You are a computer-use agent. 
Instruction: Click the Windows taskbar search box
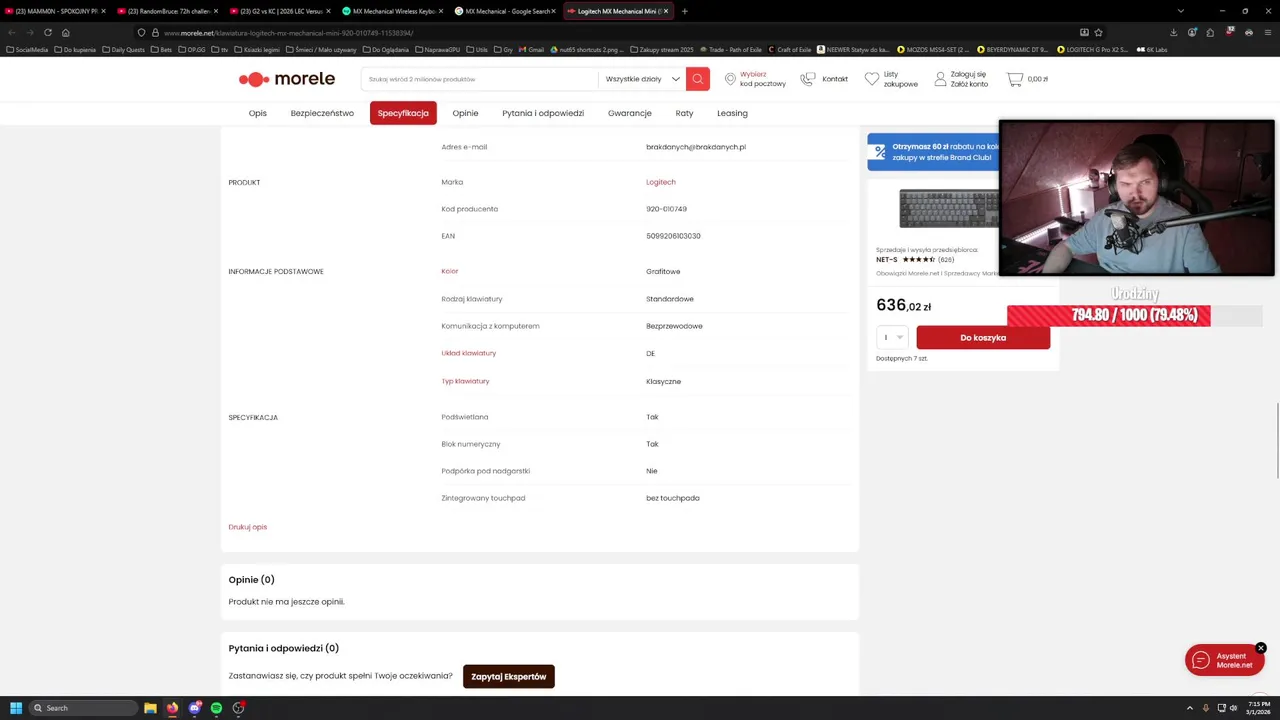tap(82, 708)
